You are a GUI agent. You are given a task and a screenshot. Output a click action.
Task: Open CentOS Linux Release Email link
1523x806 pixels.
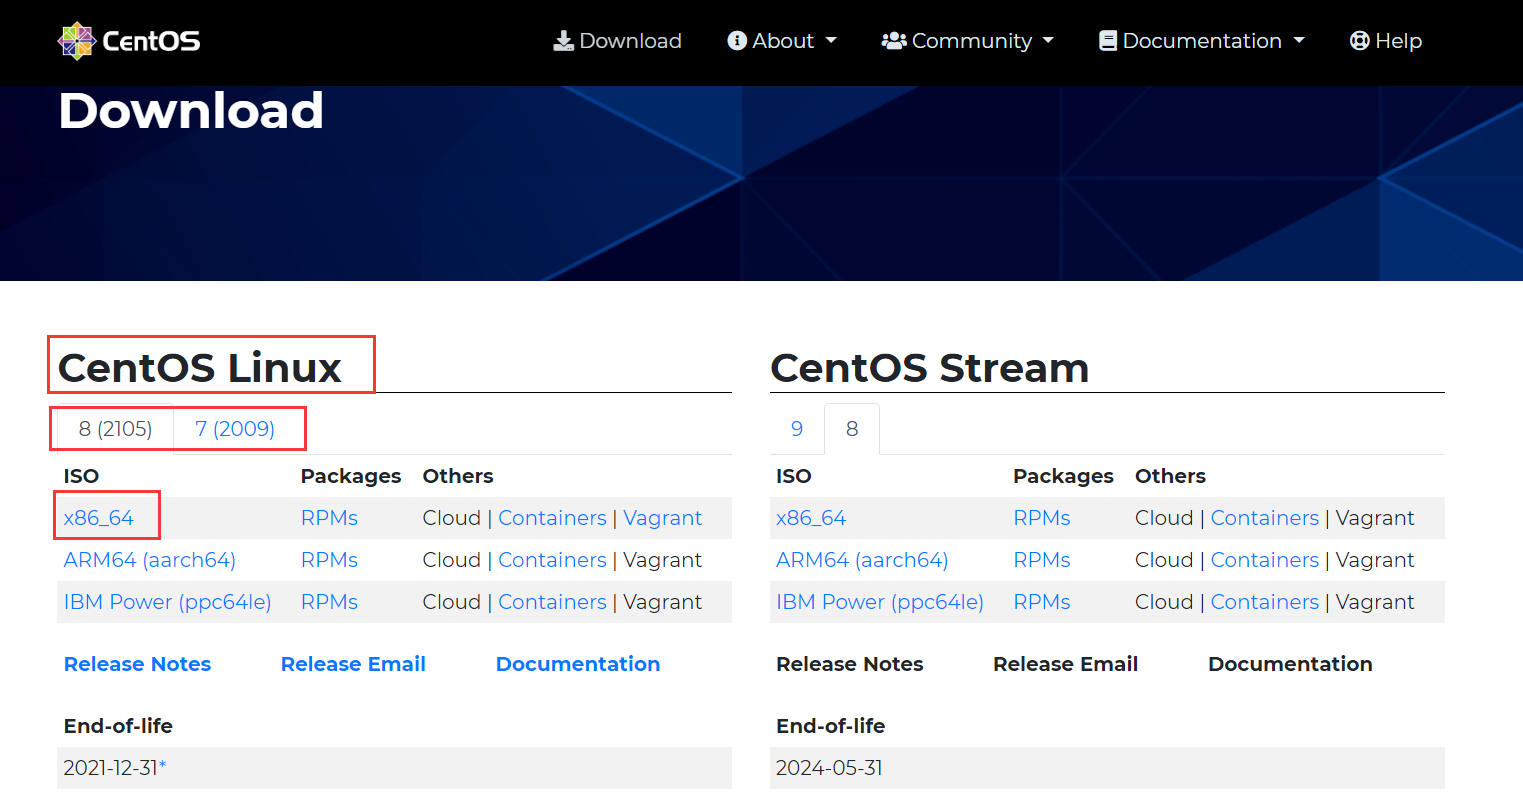coord(353,664)
